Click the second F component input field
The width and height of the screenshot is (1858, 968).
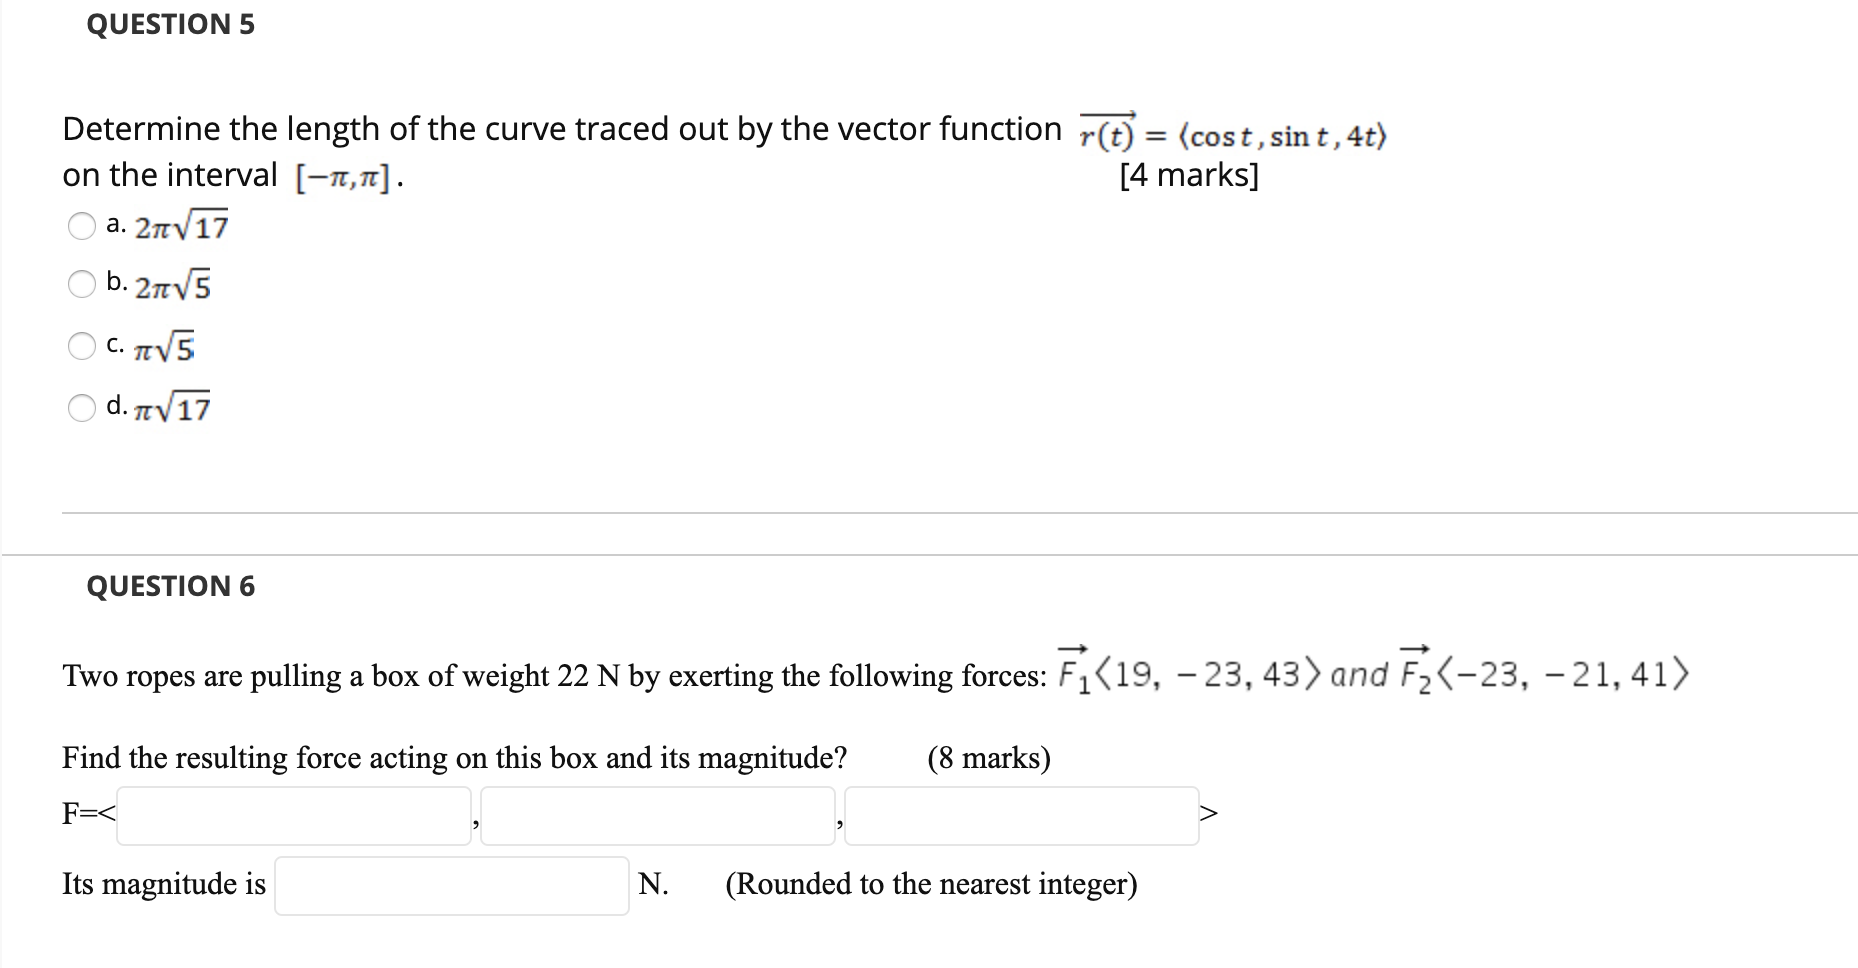[658, 815]
